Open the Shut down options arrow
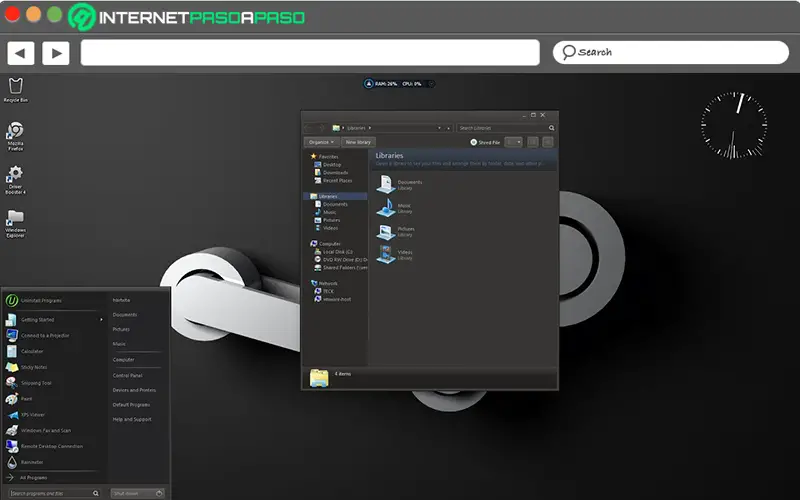 160,493
